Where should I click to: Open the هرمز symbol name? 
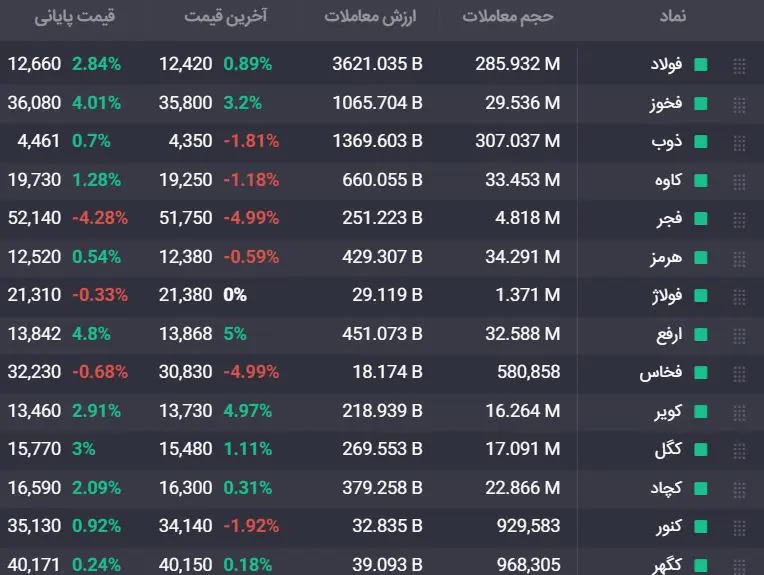coord(666,257)
